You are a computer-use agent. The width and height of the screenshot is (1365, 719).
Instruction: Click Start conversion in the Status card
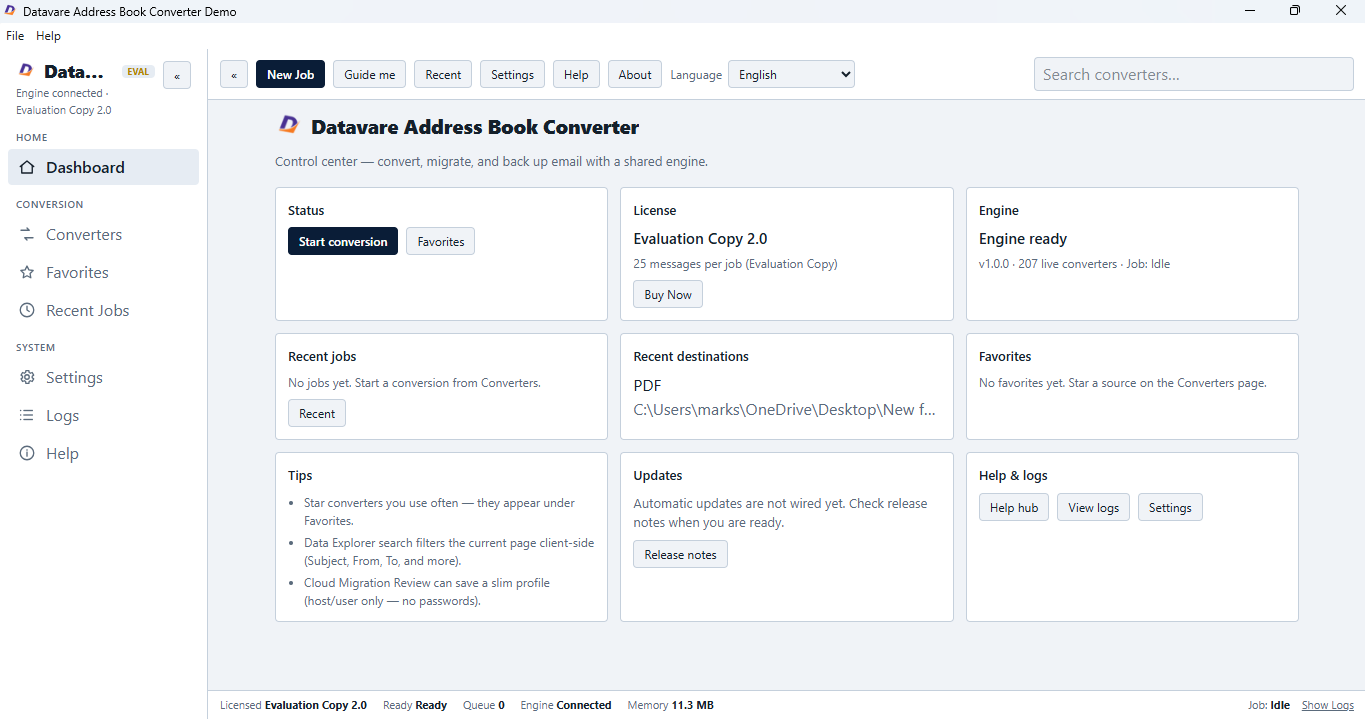[x=343, y=241]
